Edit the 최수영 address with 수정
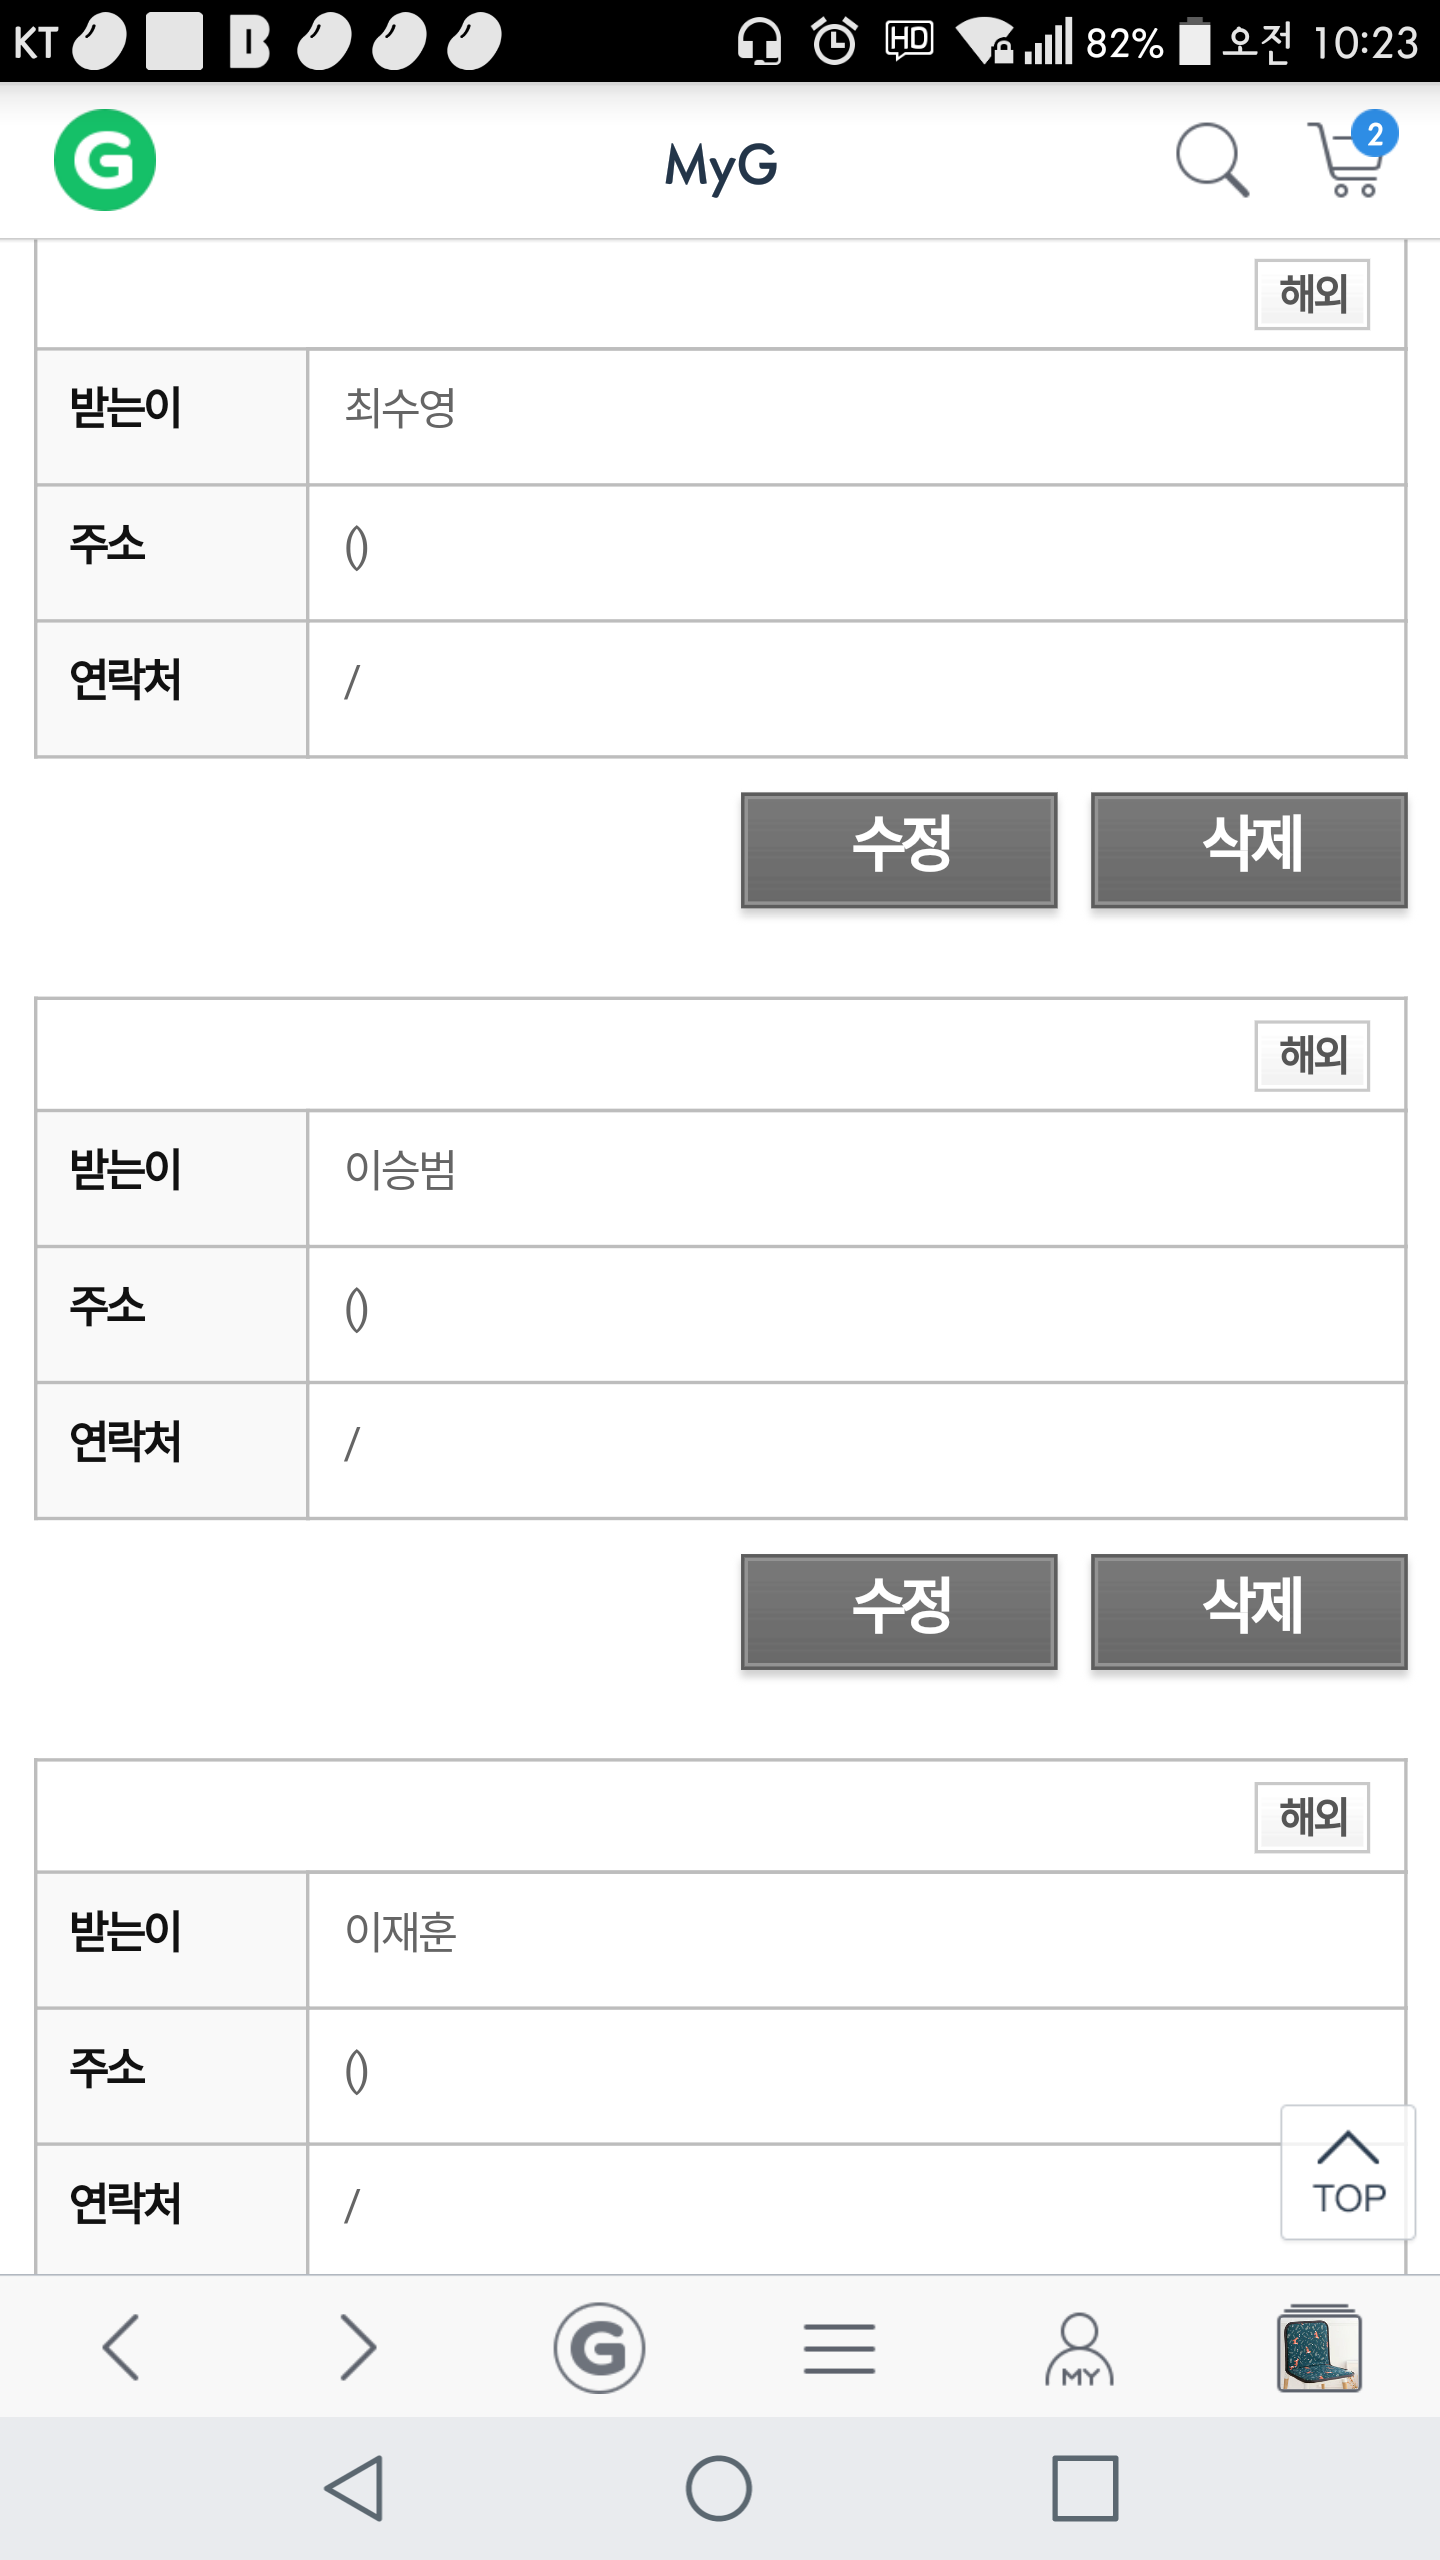This screenshot has width=1440, height=2560. 898,849
